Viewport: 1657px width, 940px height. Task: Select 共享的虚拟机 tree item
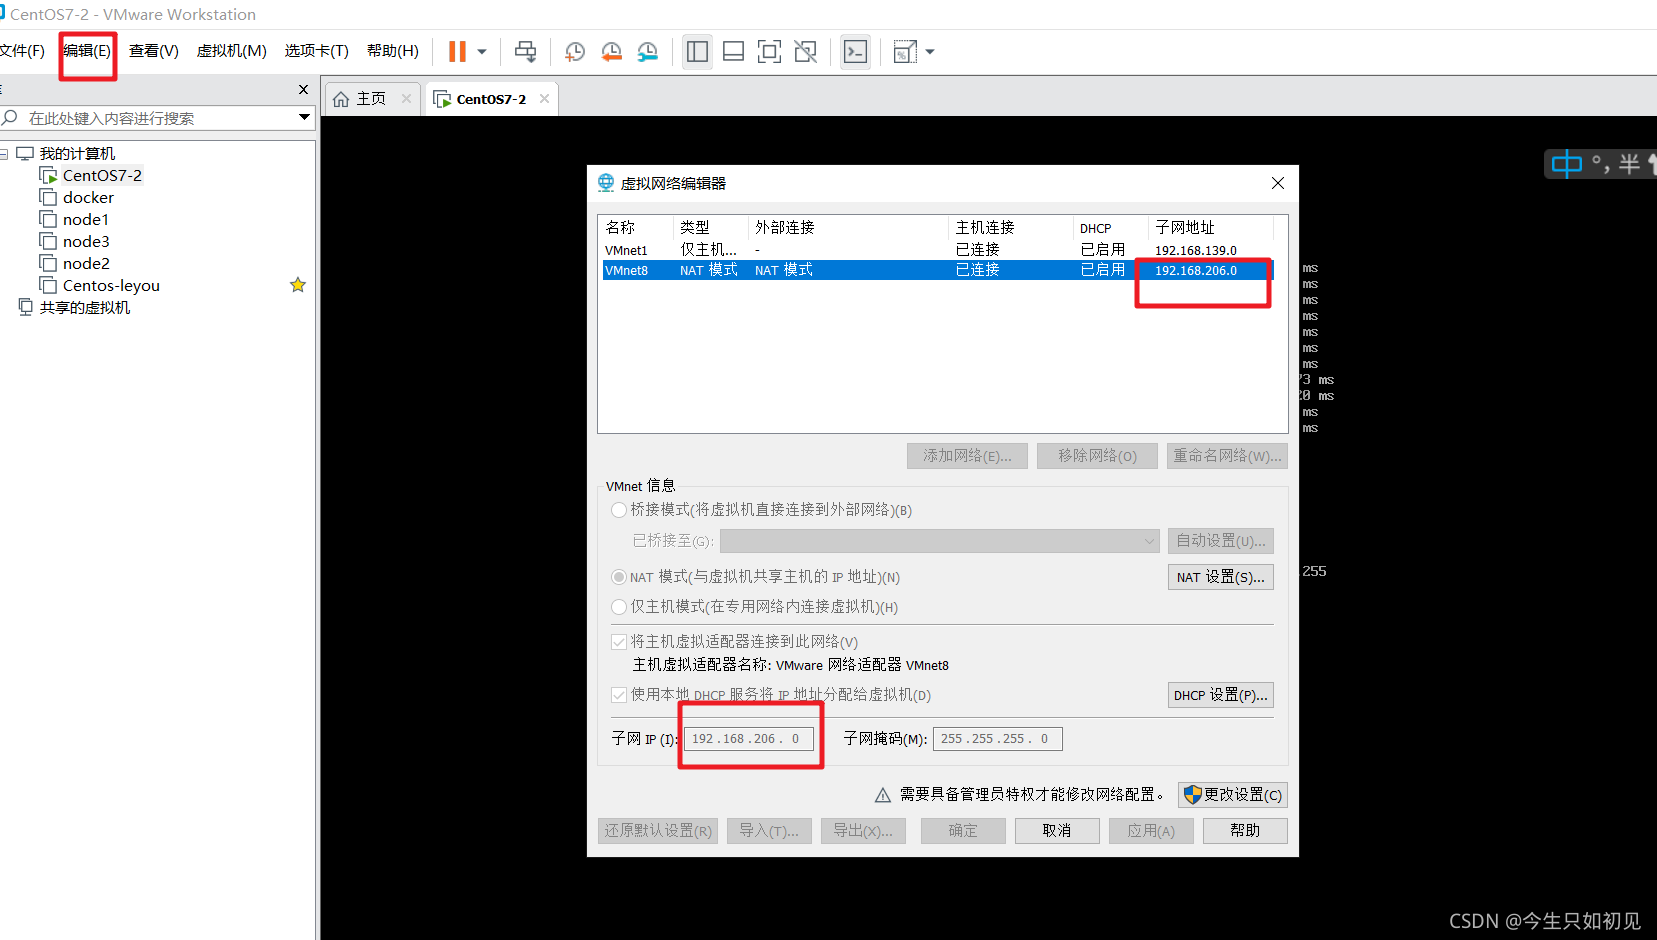point(84,307)
